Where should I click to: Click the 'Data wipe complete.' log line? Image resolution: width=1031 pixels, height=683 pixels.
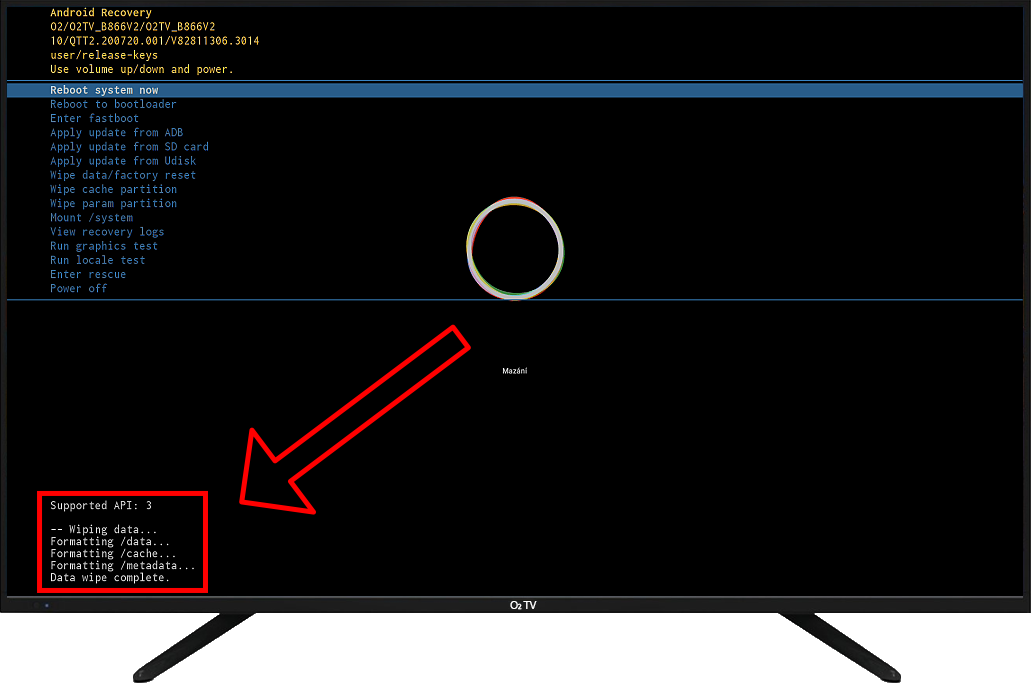click(110, 577)
